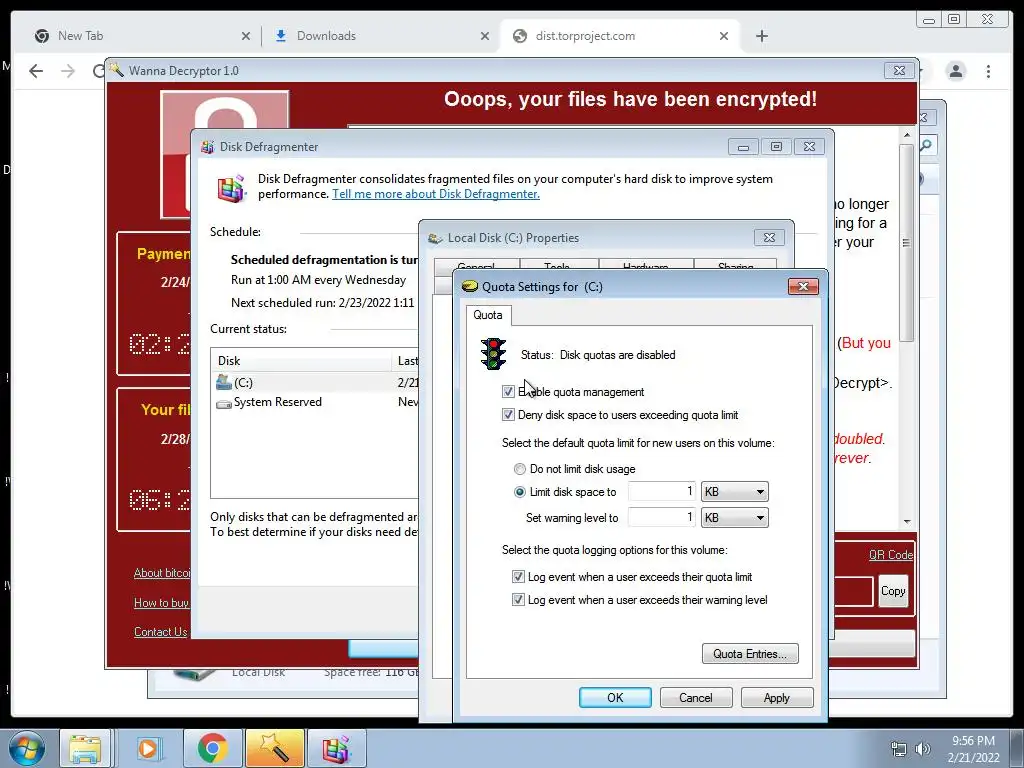Select Disk Defragmenter taskbar icon
1024x768 pixels.
point(337,748)
